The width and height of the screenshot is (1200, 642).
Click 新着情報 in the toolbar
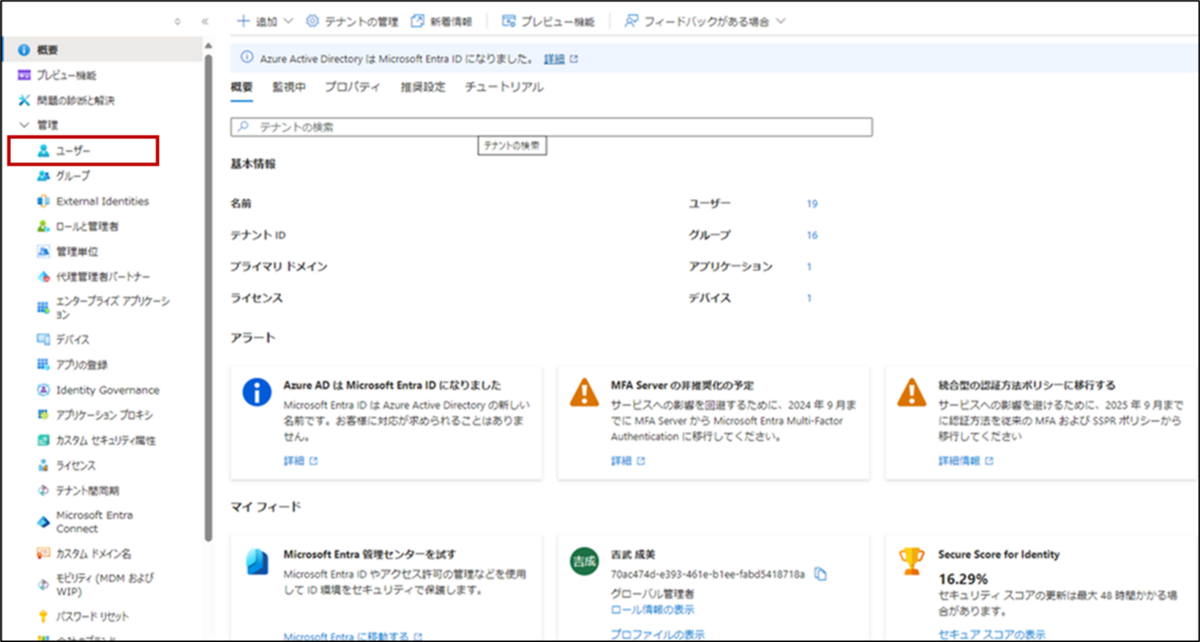(441, 20)
